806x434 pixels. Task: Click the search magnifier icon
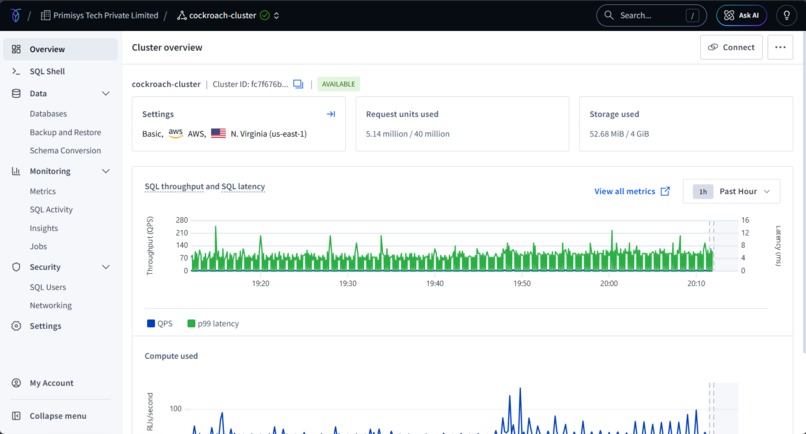(x=609, y=15)
